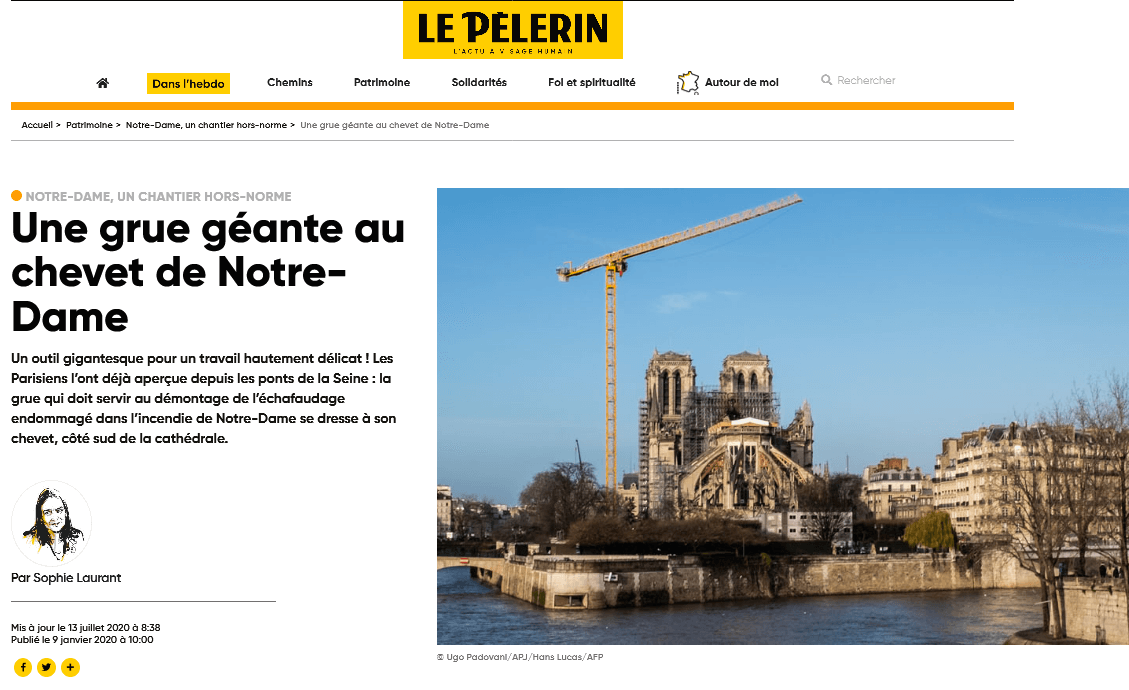Share article on Twitter
1129x690 pixels.
coord(47,668)
